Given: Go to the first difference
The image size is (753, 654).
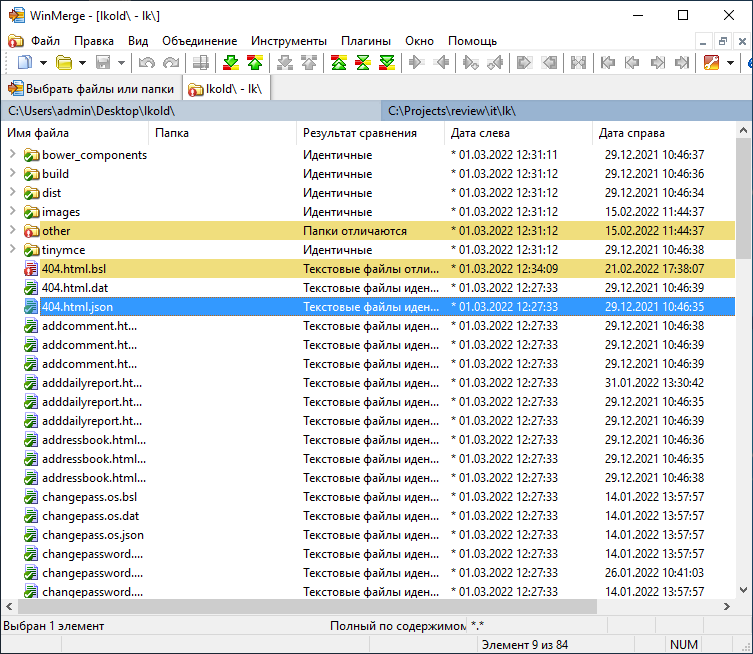Looking at the screenshot, I should click(x=338, y=63).
